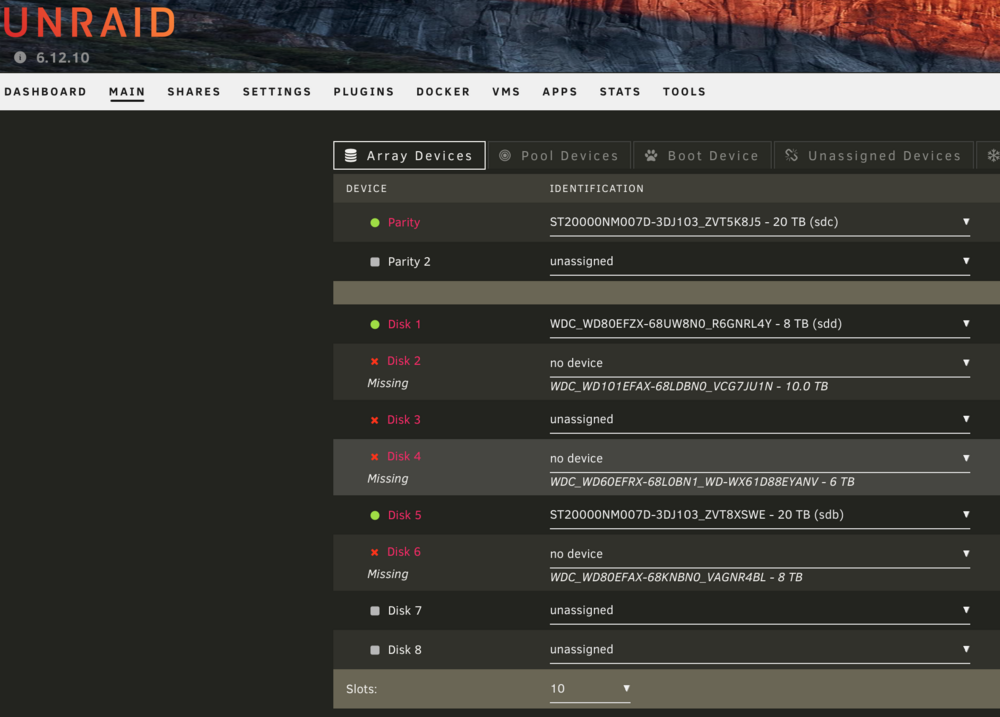Click the WDC_WD80EFAX missing drive text

[676, 577]
